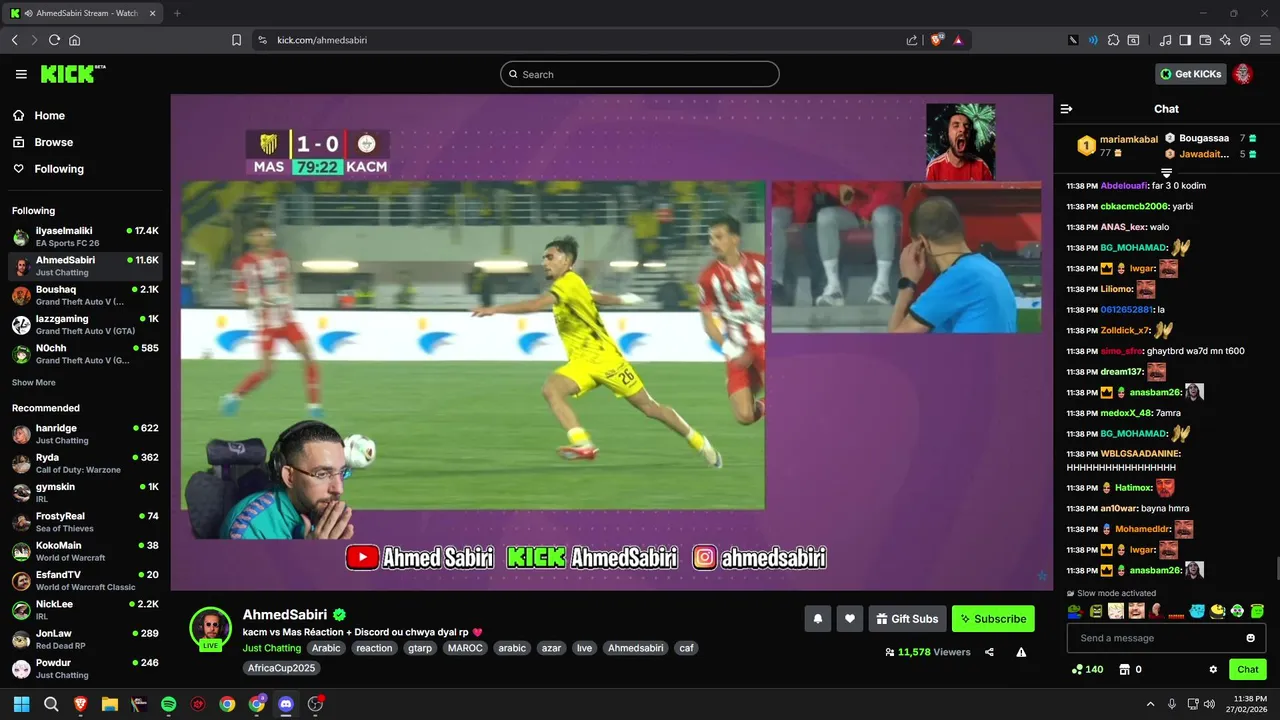Click the Get KICKs button

1190,74
